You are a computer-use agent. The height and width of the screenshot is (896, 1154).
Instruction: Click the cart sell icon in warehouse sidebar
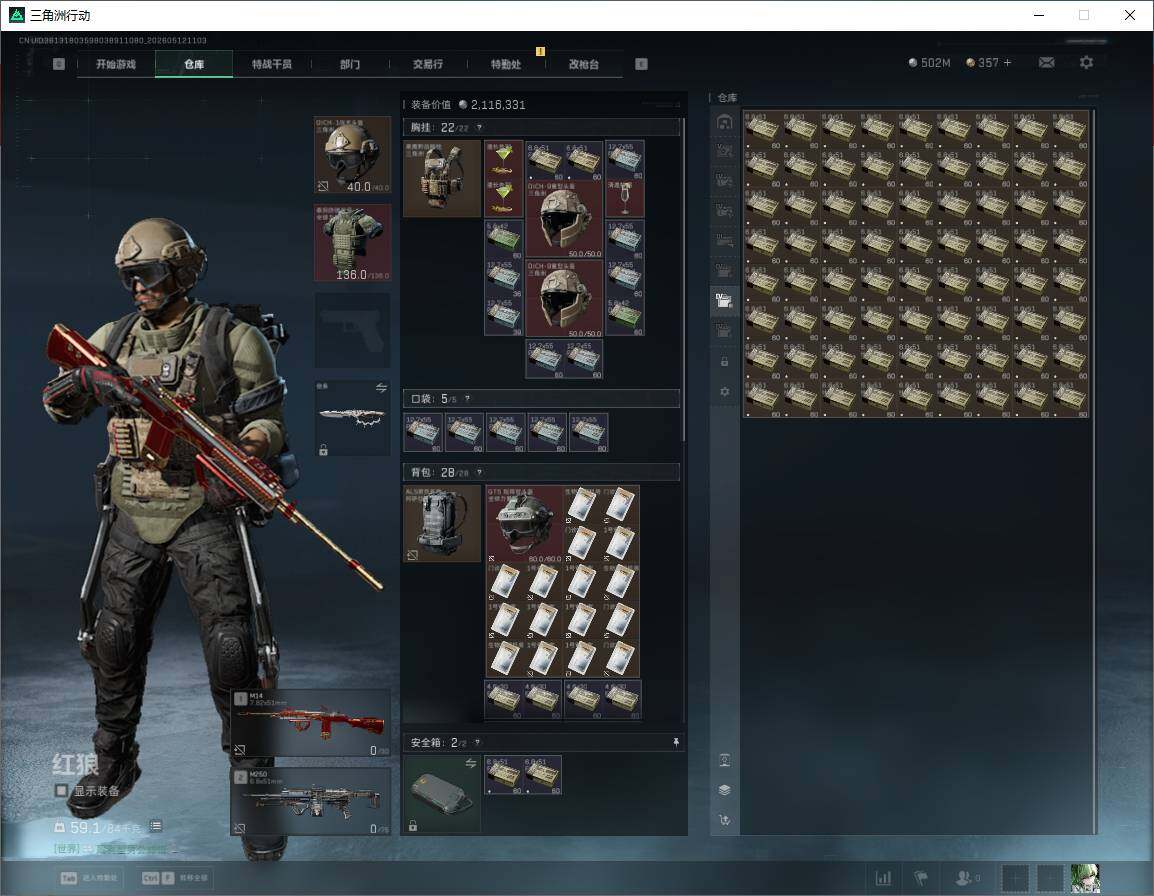point(724,819)
